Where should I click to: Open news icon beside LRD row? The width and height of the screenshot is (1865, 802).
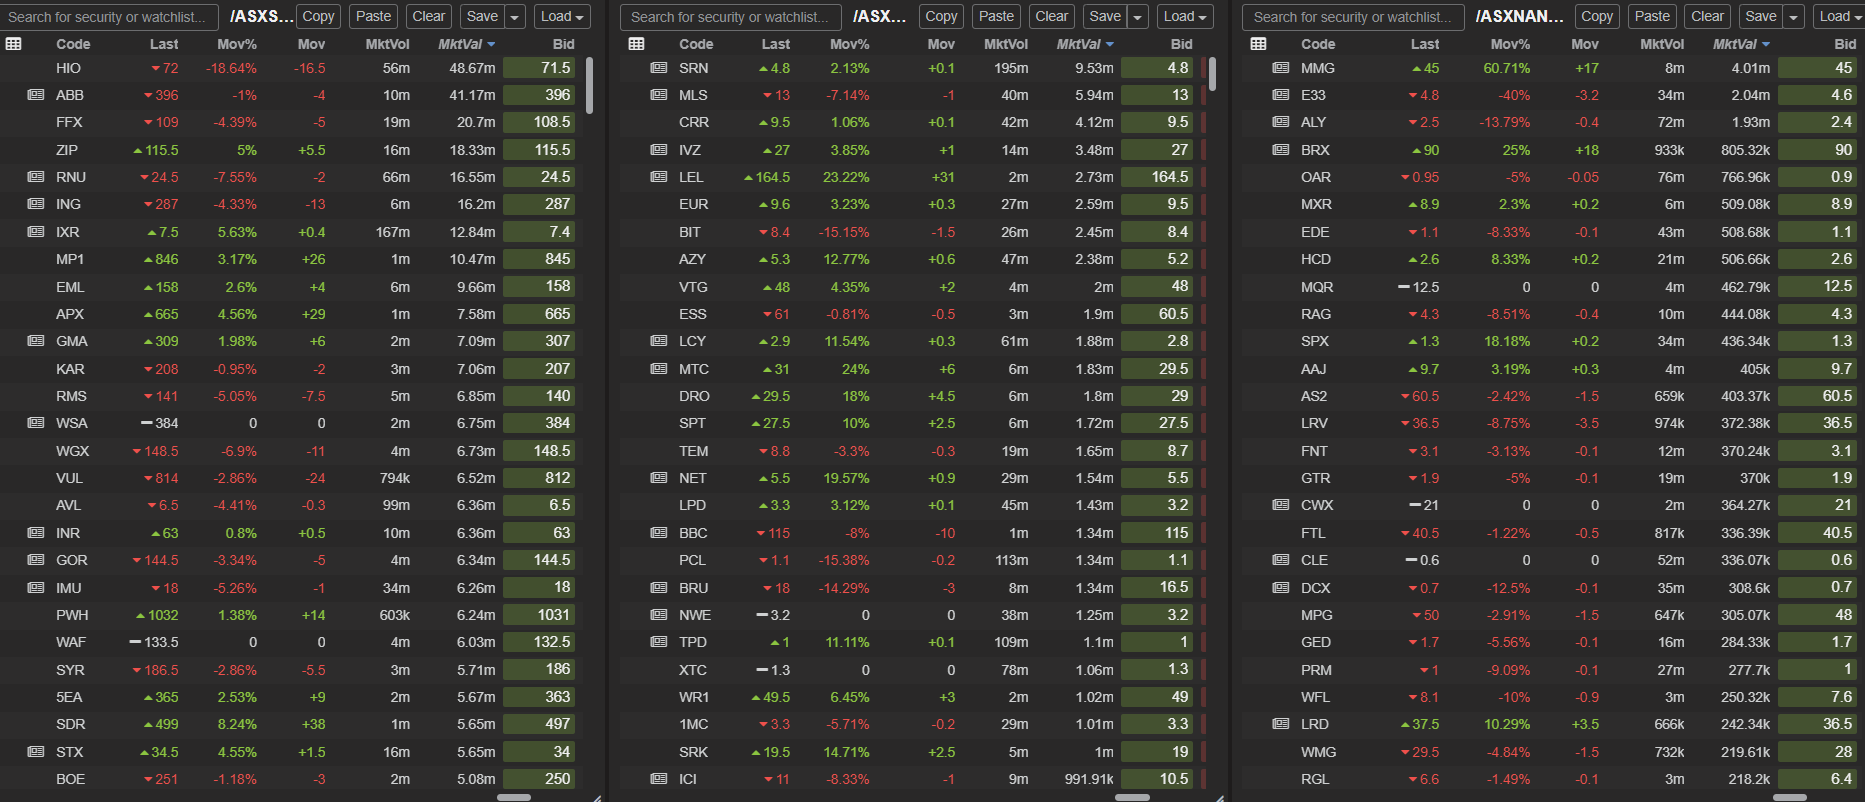[x=1281, y=724]
